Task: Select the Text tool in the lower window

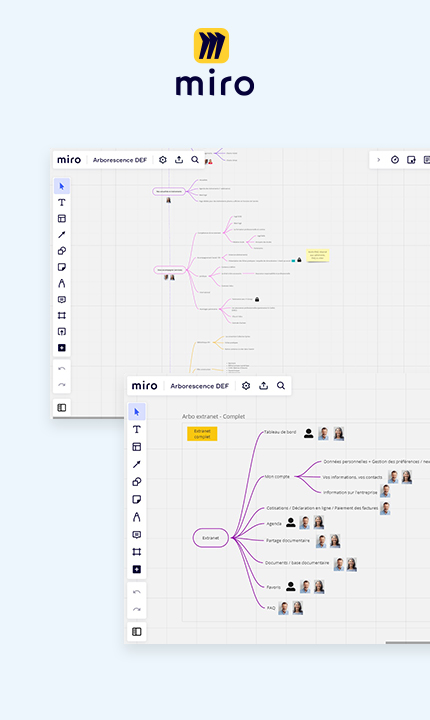Action: 136,429
